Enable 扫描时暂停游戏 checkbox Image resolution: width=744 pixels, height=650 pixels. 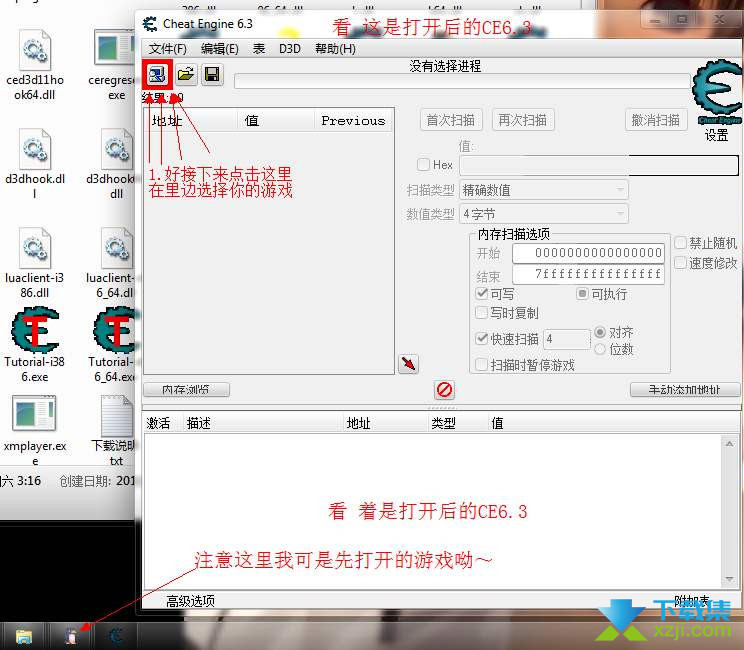click(482, 364)
